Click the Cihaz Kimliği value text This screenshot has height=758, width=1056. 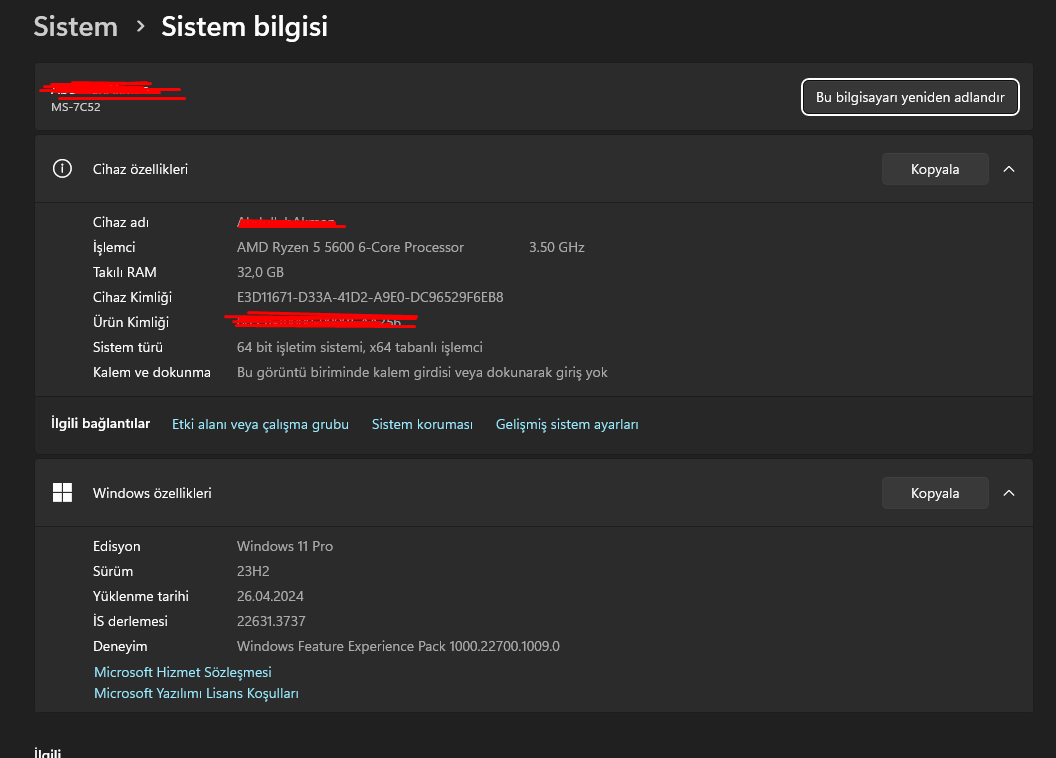coord(370,297)
